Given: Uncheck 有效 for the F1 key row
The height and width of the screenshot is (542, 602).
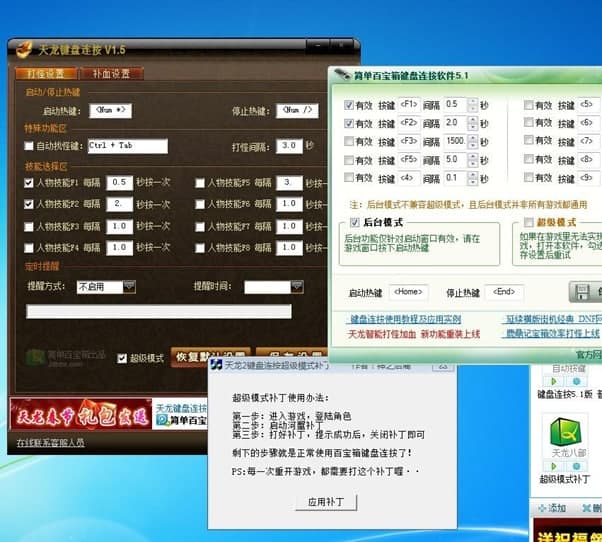Looking at the screenshot, I should point(349,104).
